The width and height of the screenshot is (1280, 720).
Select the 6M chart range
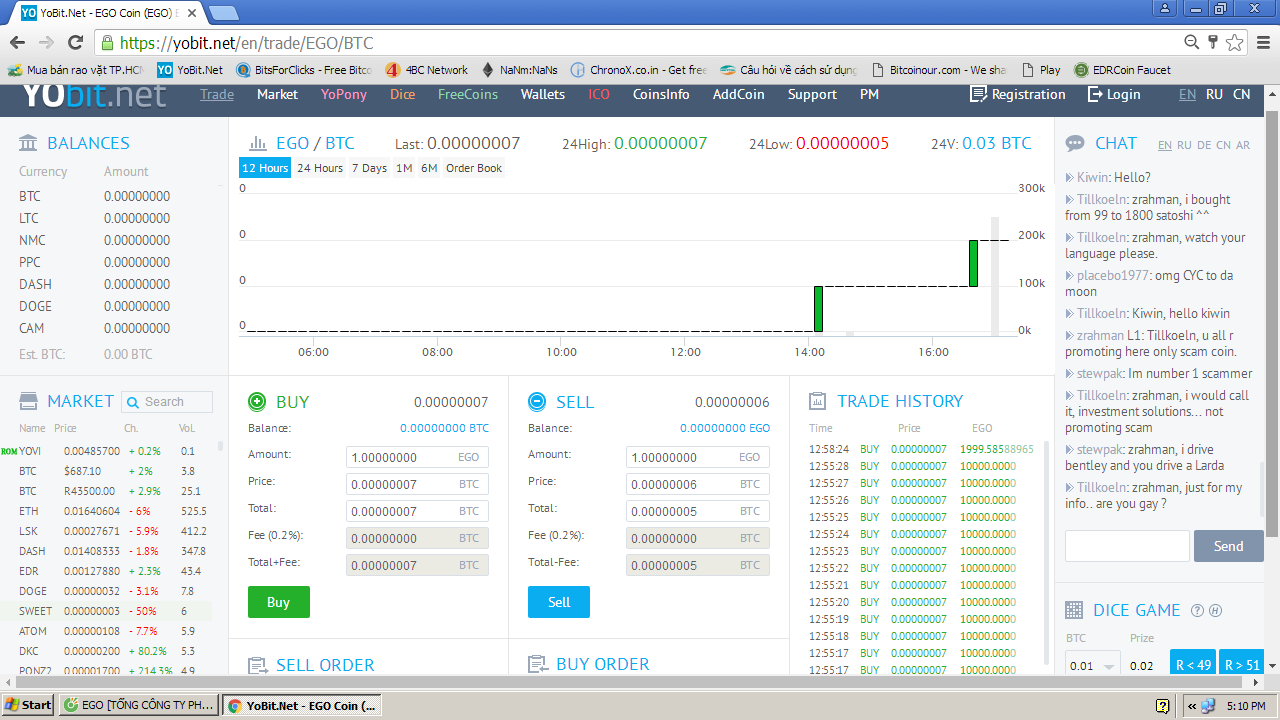429,168
